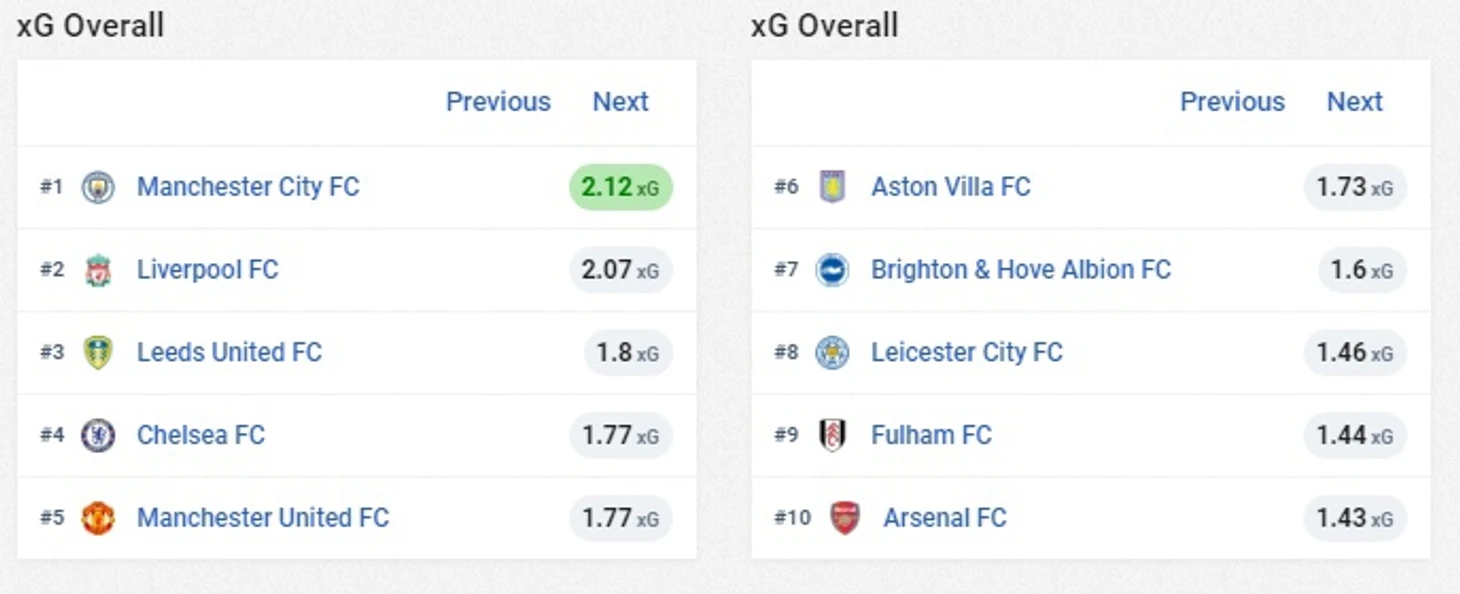Click the Chelsea FC crest icon
Screen dimensions: 1460x594
(x=98, y=435)
